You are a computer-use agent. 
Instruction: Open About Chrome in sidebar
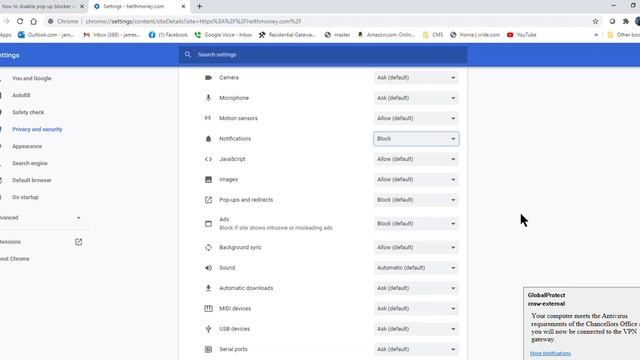pos(15,259)
